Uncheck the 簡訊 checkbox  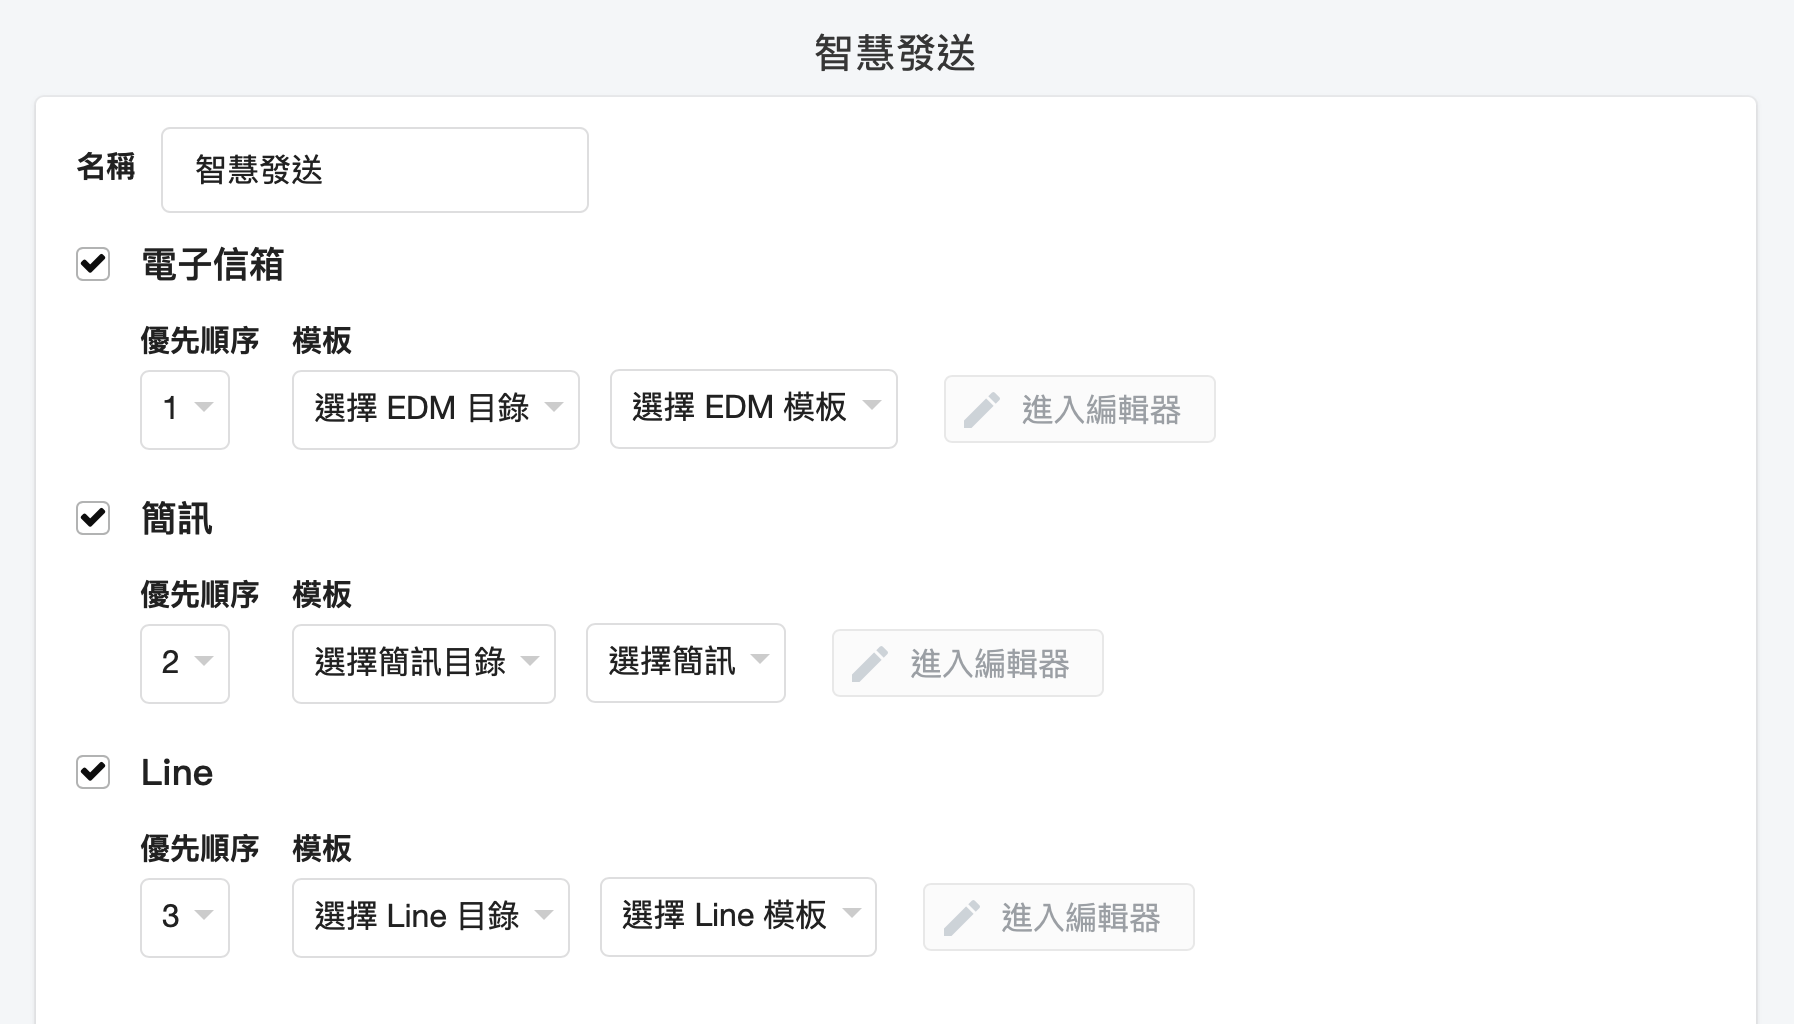point(93,518)
